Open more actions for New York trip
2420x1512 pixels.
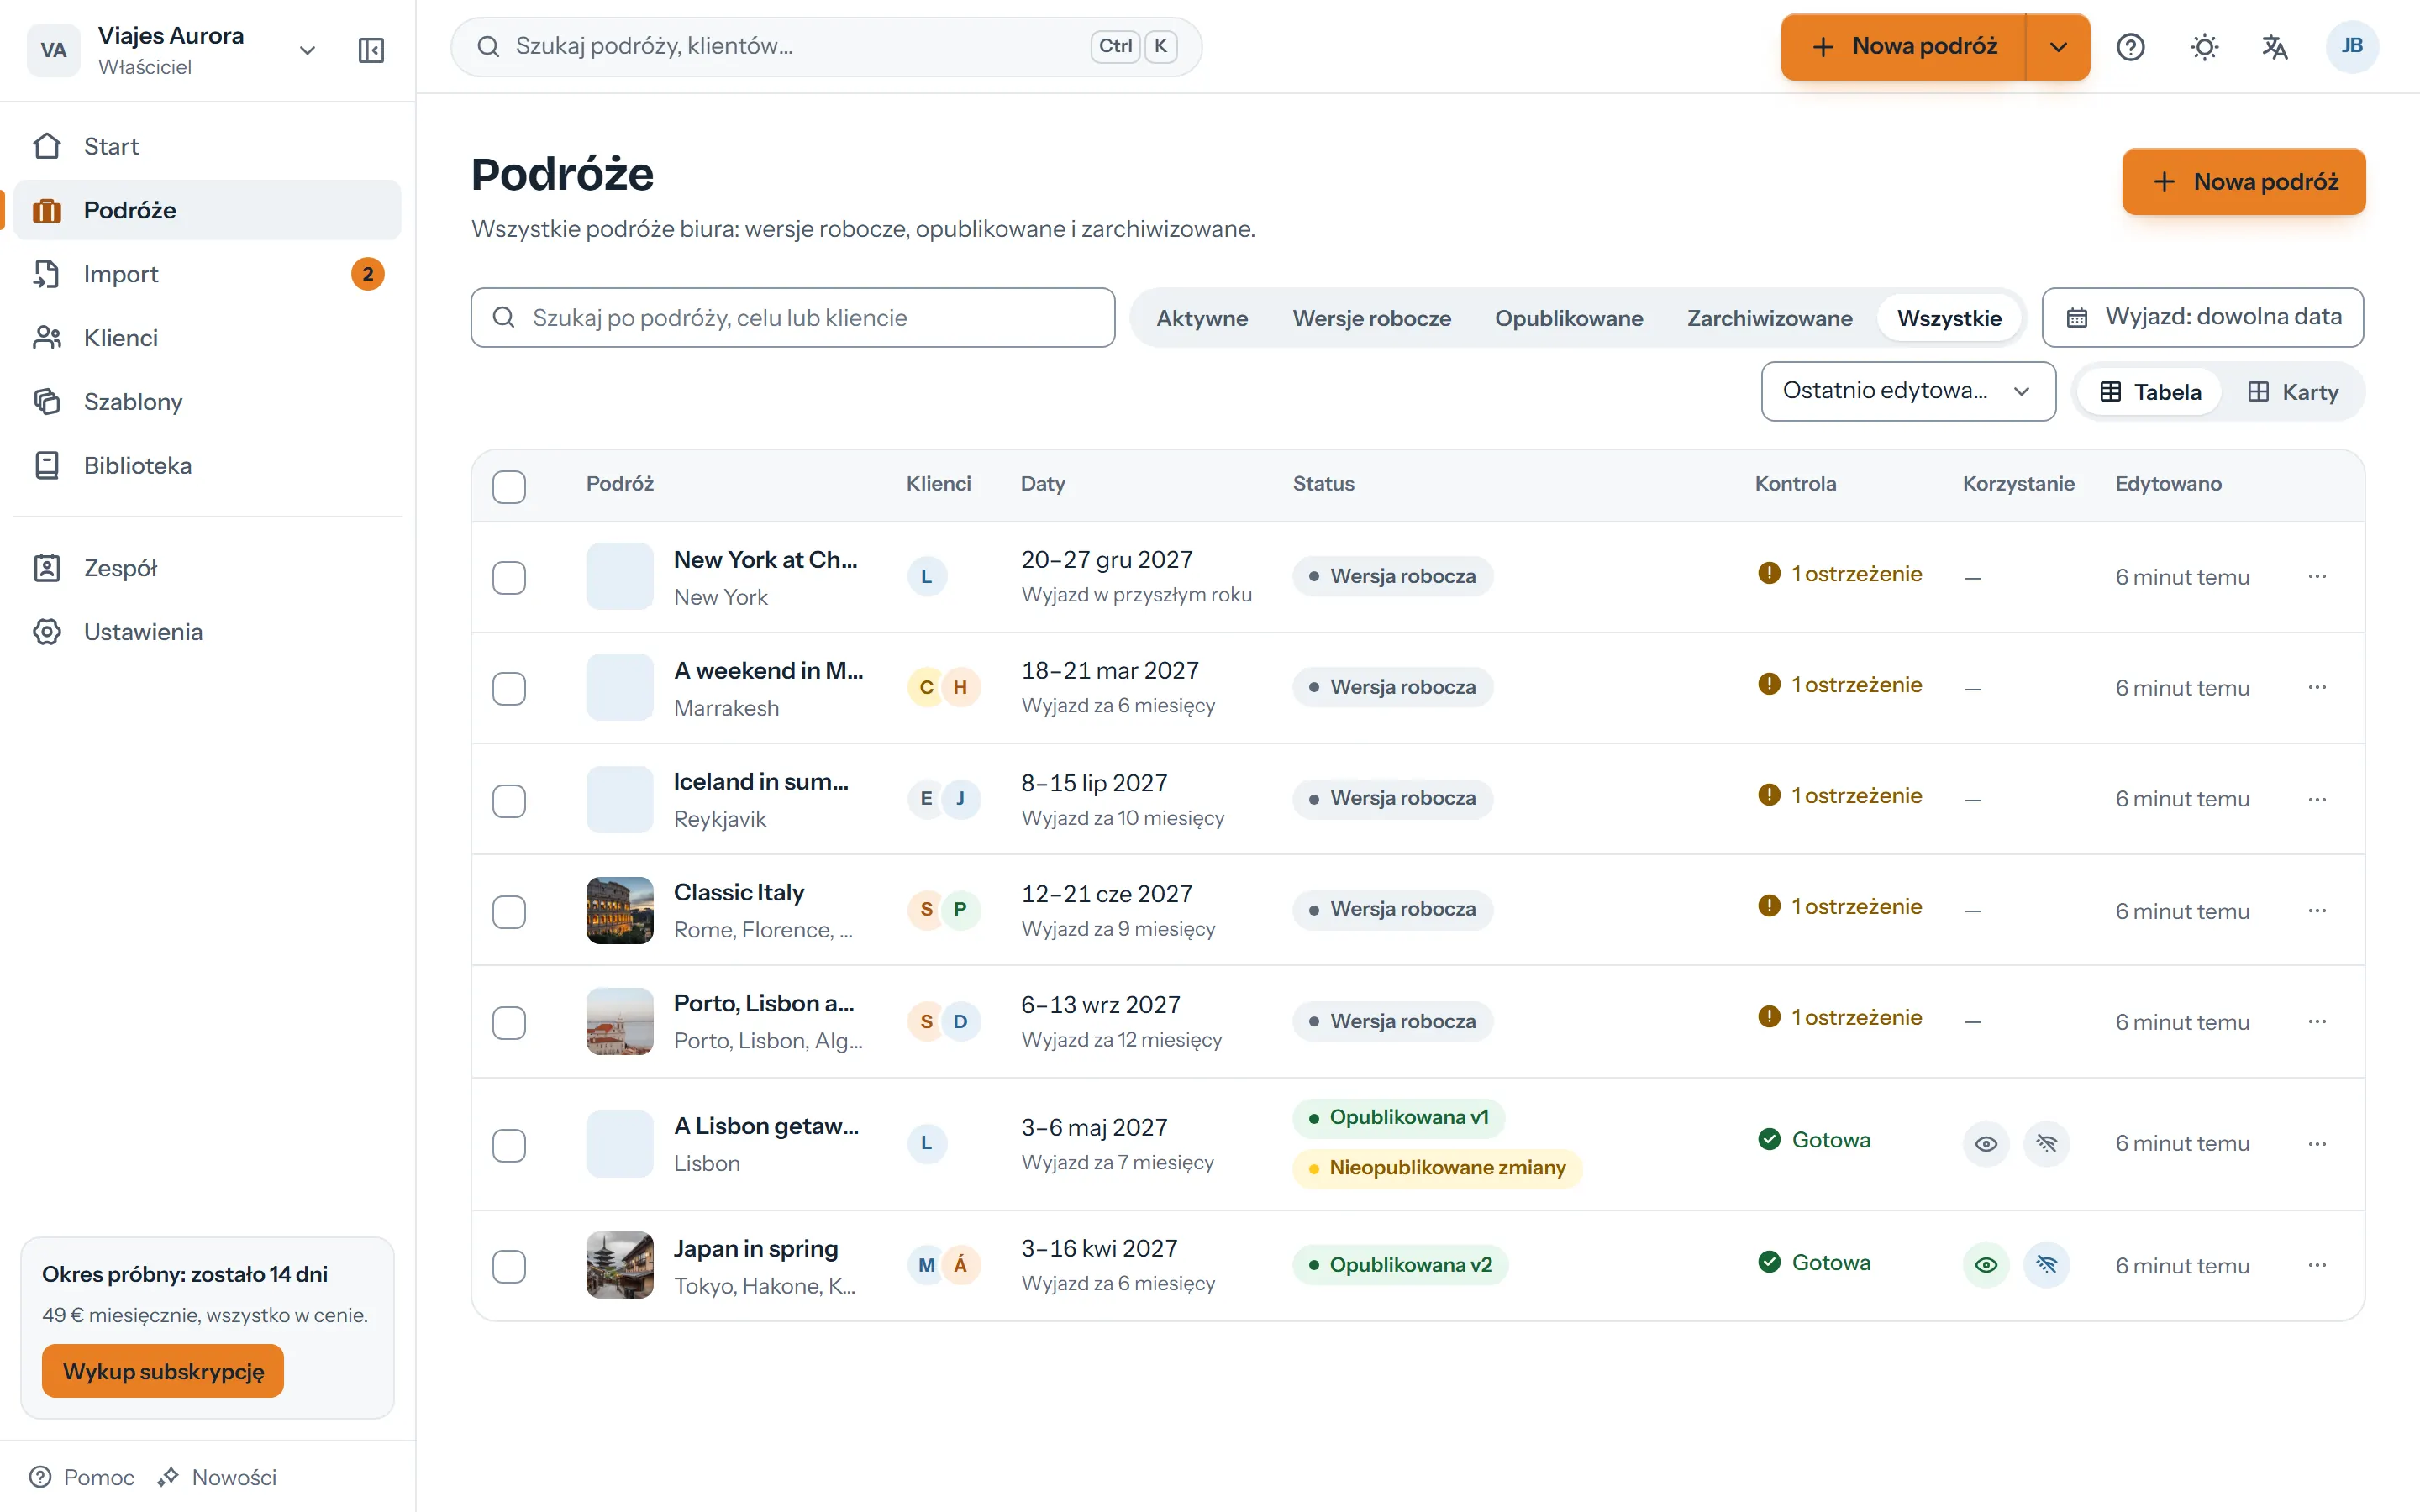point(2317,576)
